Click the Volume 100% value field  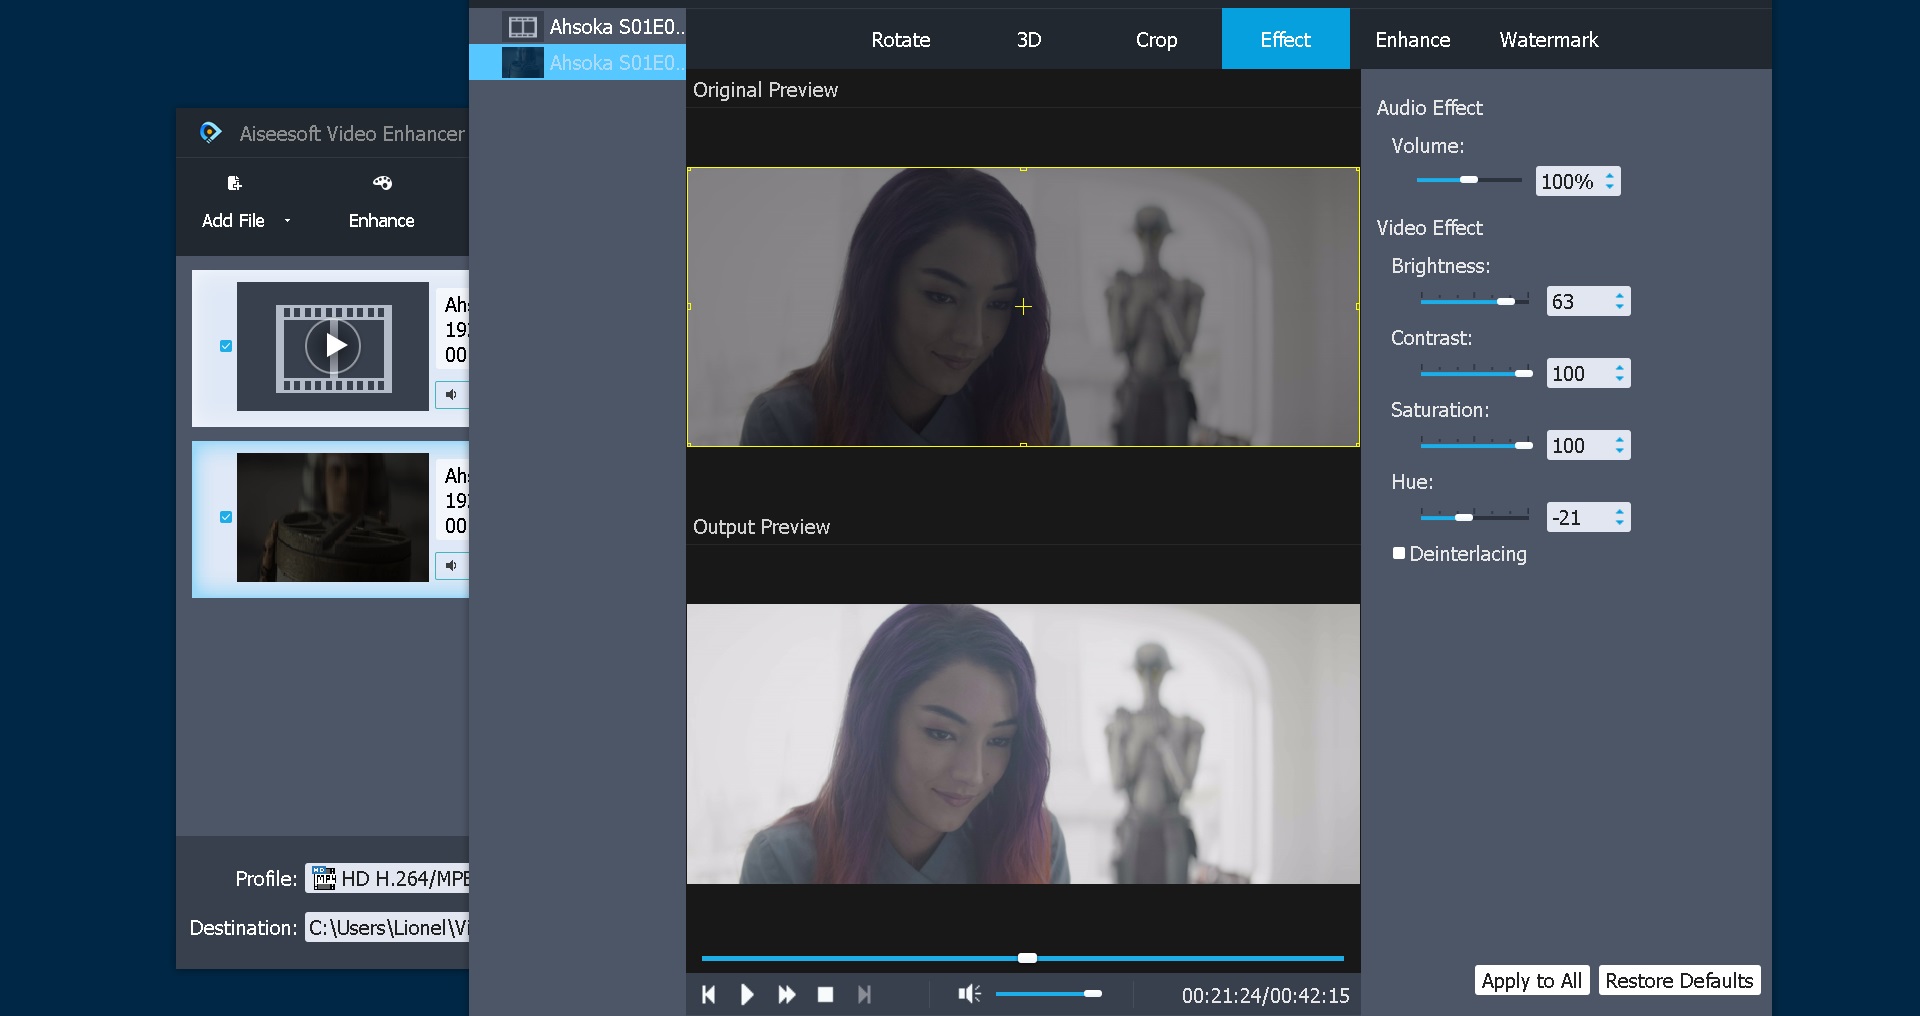click(1568, 182)
